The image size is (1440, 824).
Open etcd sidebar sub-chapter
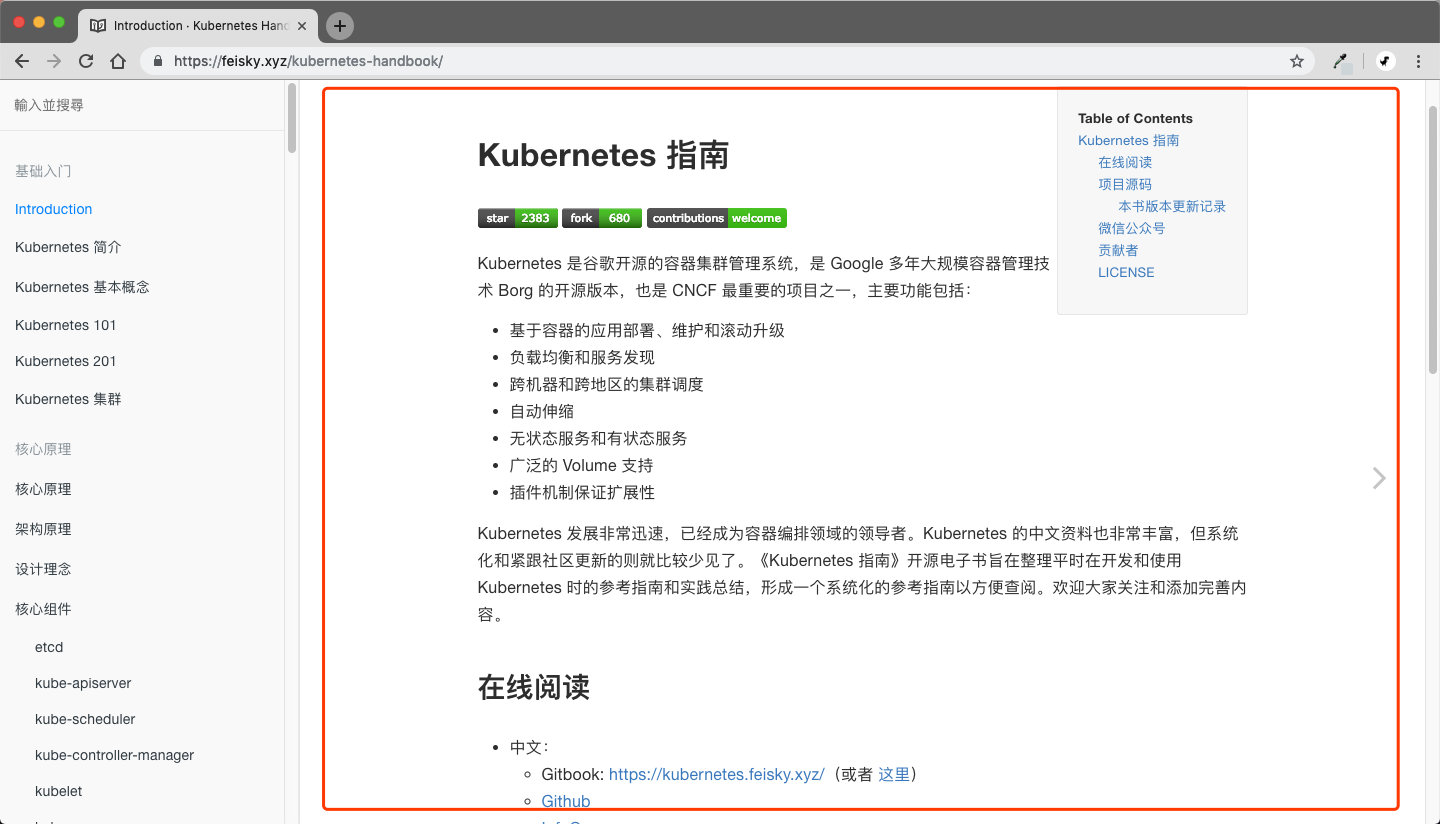point(49,647)
